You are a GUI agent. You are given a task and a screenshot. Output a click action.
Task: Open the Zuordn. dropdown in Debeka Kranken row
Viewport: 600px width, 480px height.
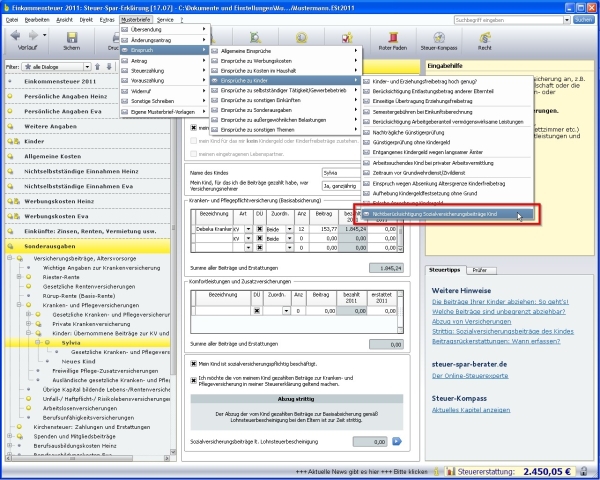pos(289,229)
